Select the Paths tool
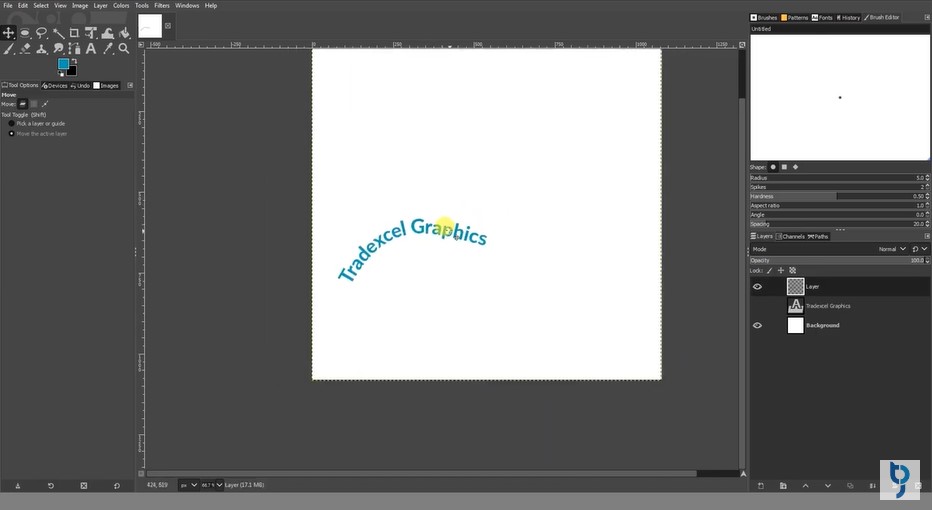This screenshot has width=933, height=510. [74, 49]
